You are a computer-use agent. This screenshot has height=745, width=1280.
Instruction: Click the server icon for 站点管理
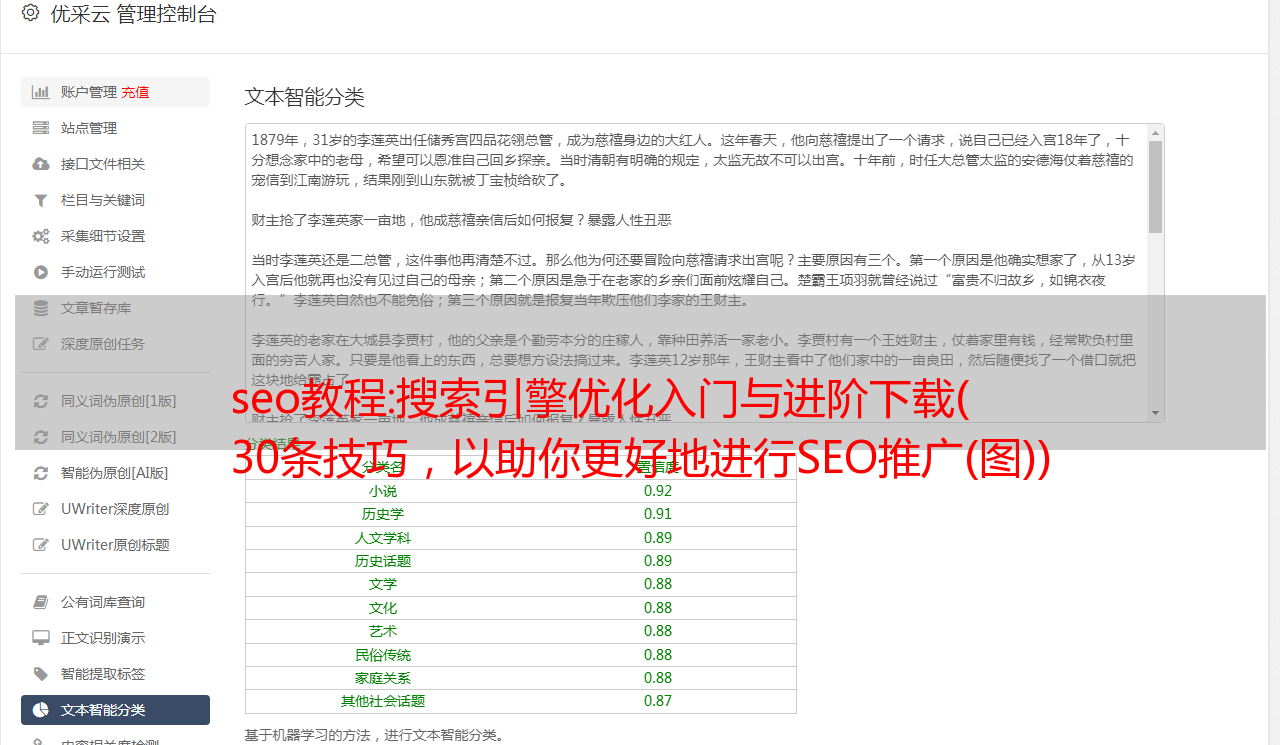tap(41, 128)
